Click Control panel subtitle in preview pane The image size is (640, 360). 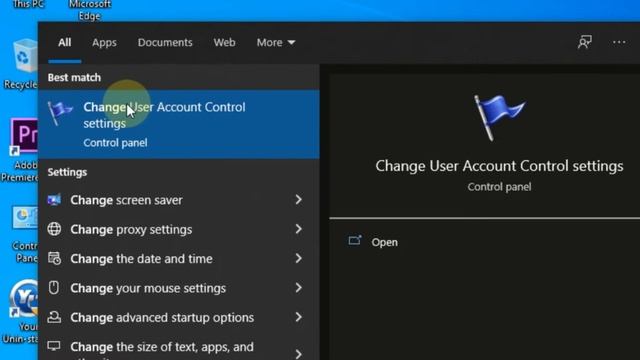click(499, 187)
